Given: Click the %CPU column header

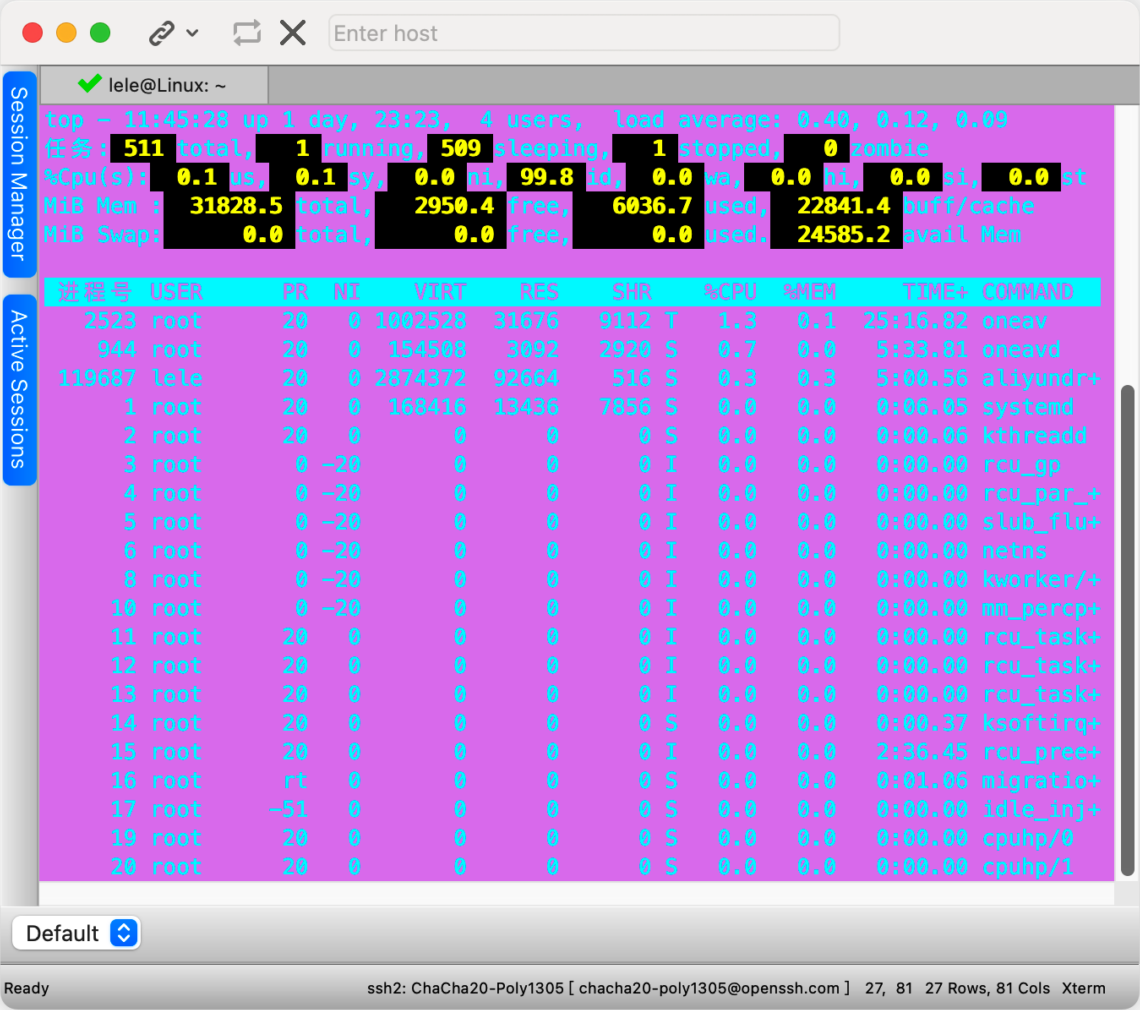Looking at the screenshot, I should coord(730,292).
